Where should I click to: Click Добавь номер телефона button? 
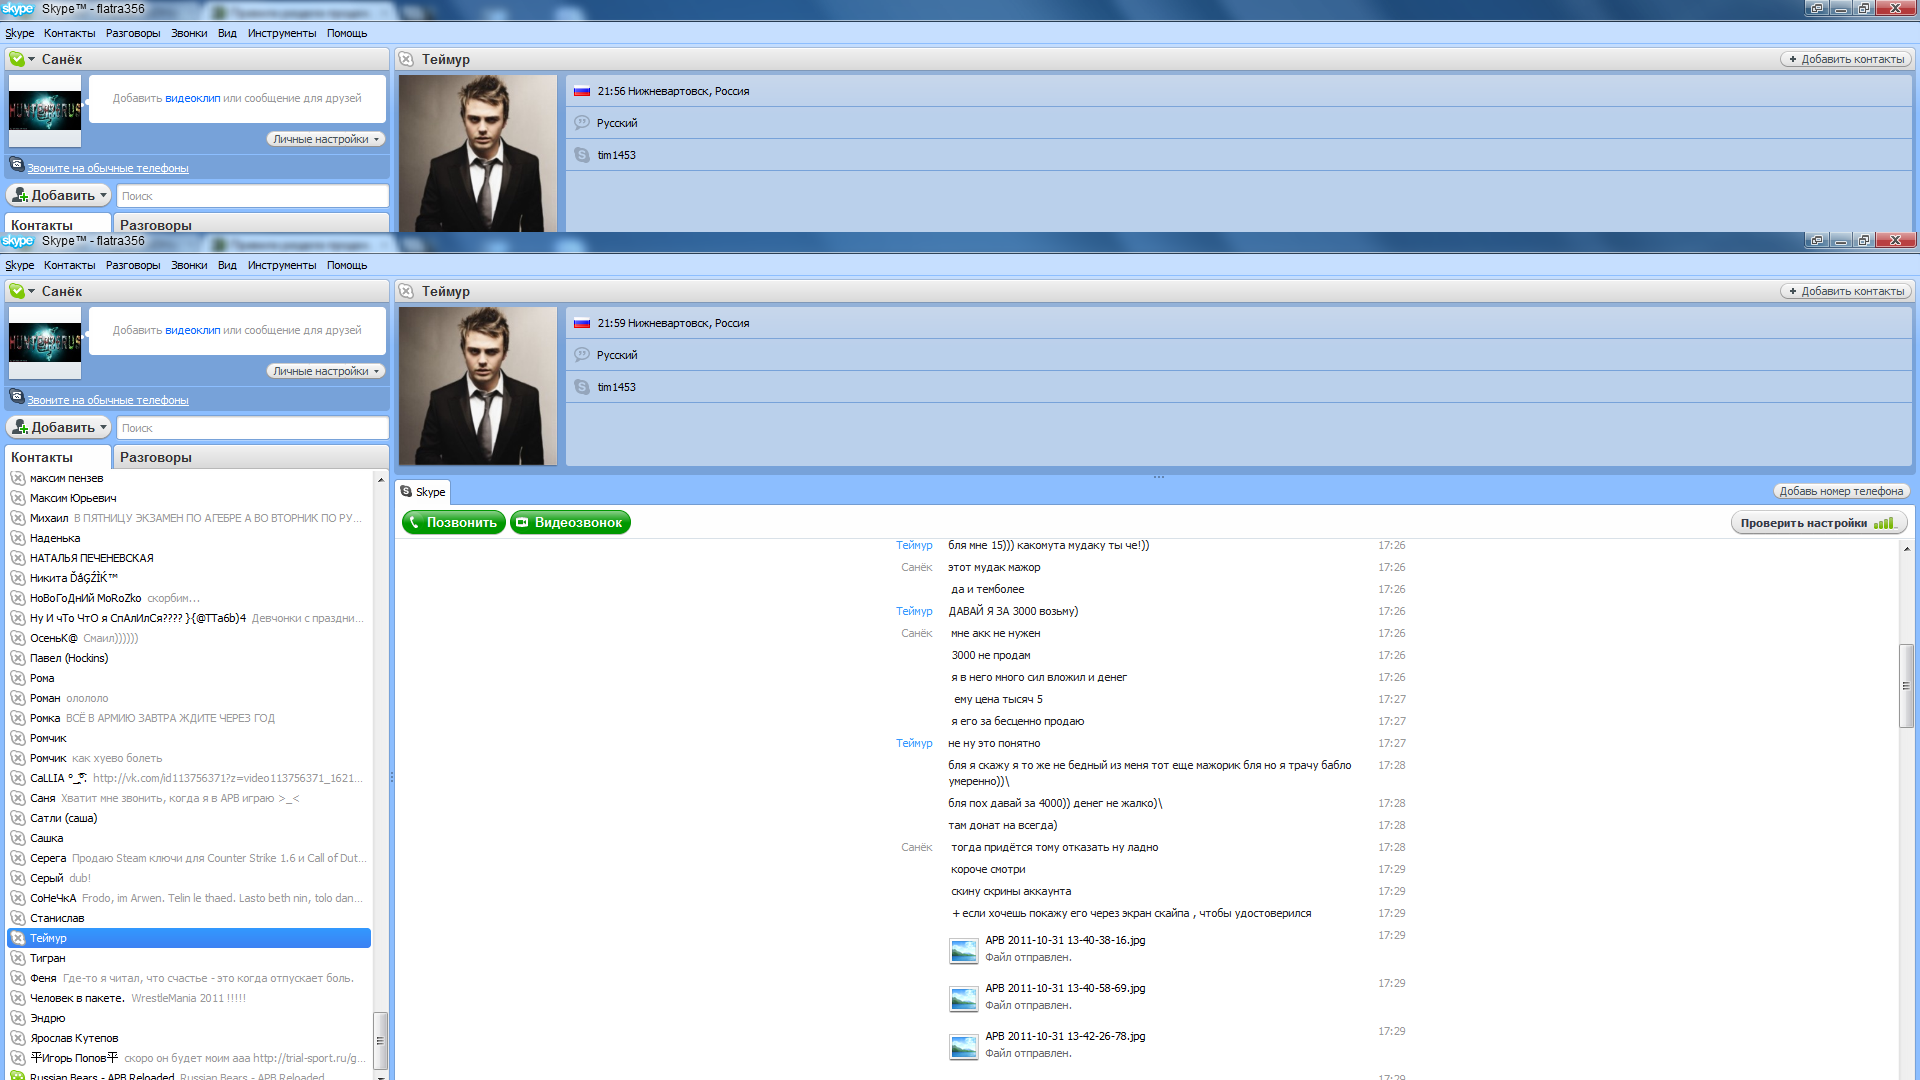[1841, 491]
